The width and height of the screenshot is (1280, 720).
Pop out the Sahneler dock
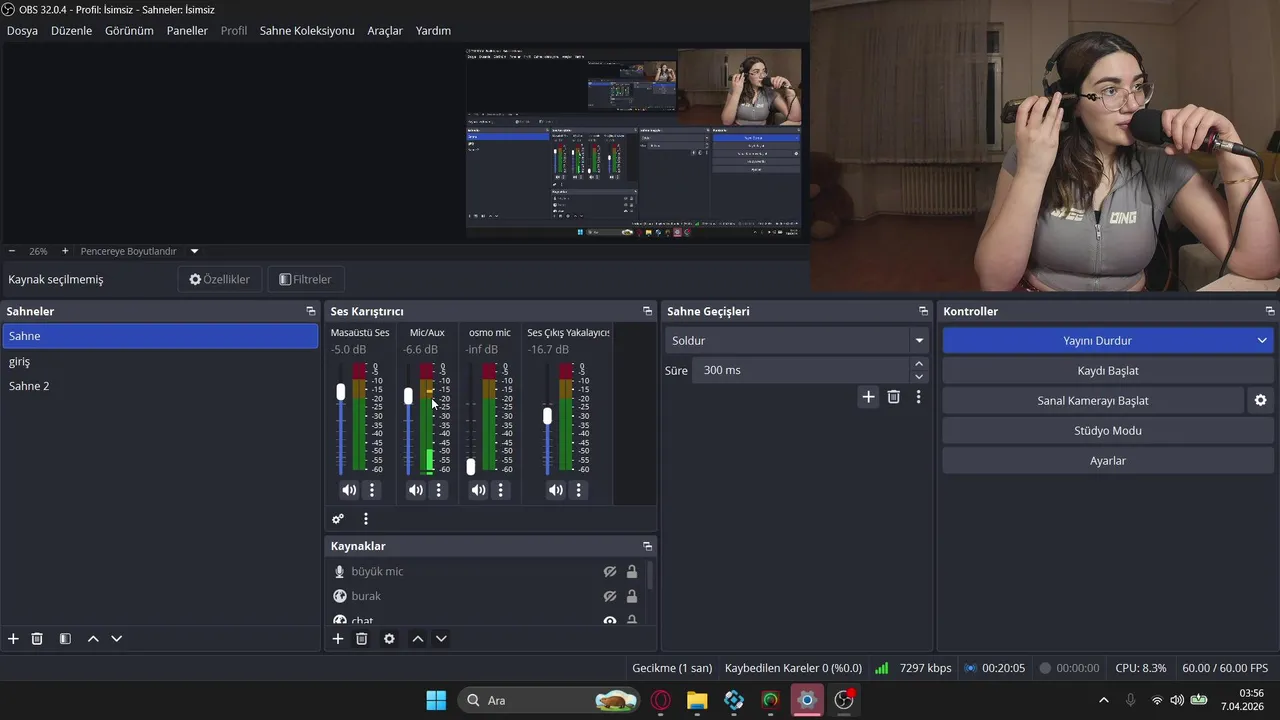311,311
